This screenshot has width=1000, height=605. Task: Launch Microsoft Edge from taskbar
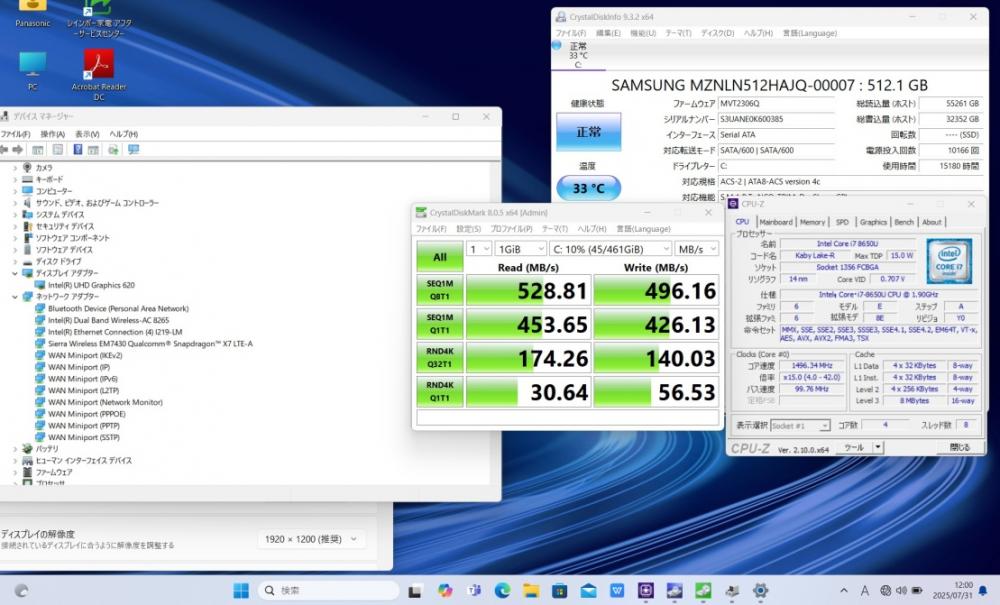(502, 591)
